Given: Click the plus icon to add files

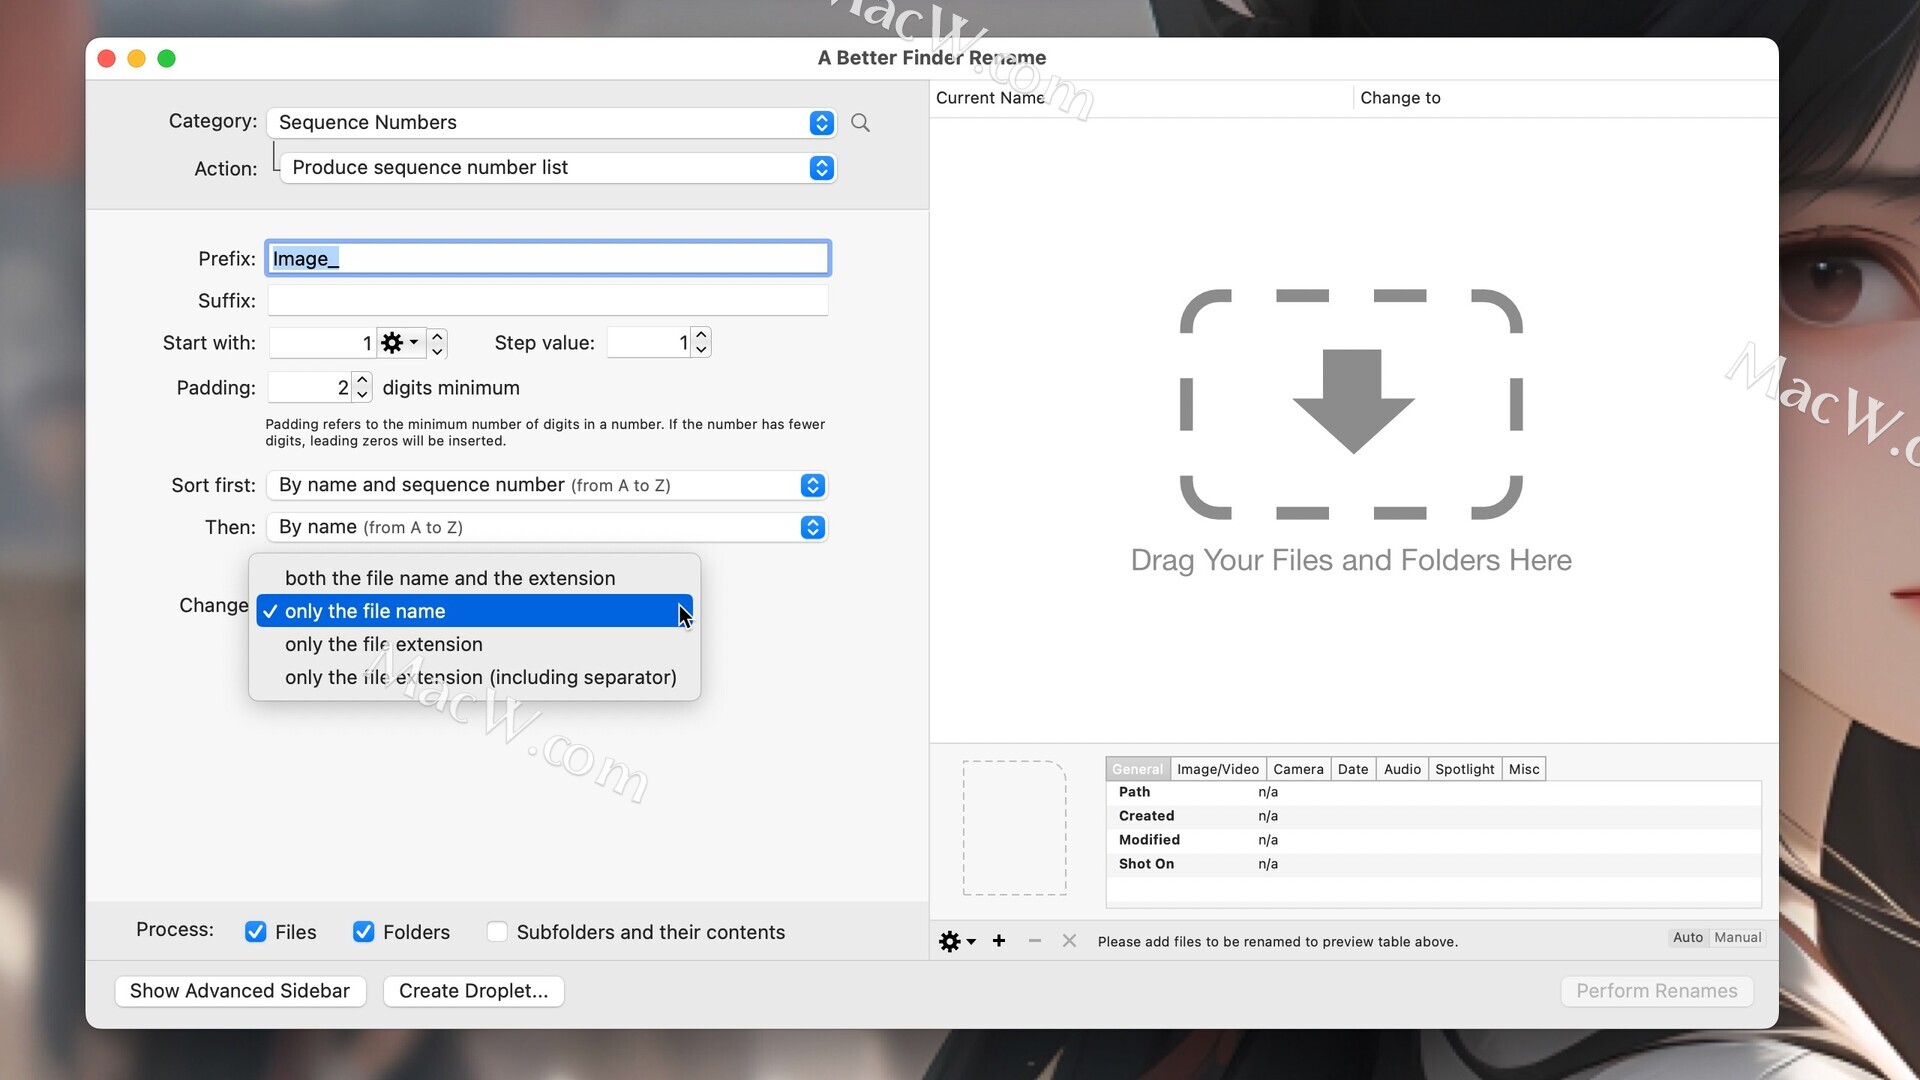Looking at the screenshot, I should point(999,941).
